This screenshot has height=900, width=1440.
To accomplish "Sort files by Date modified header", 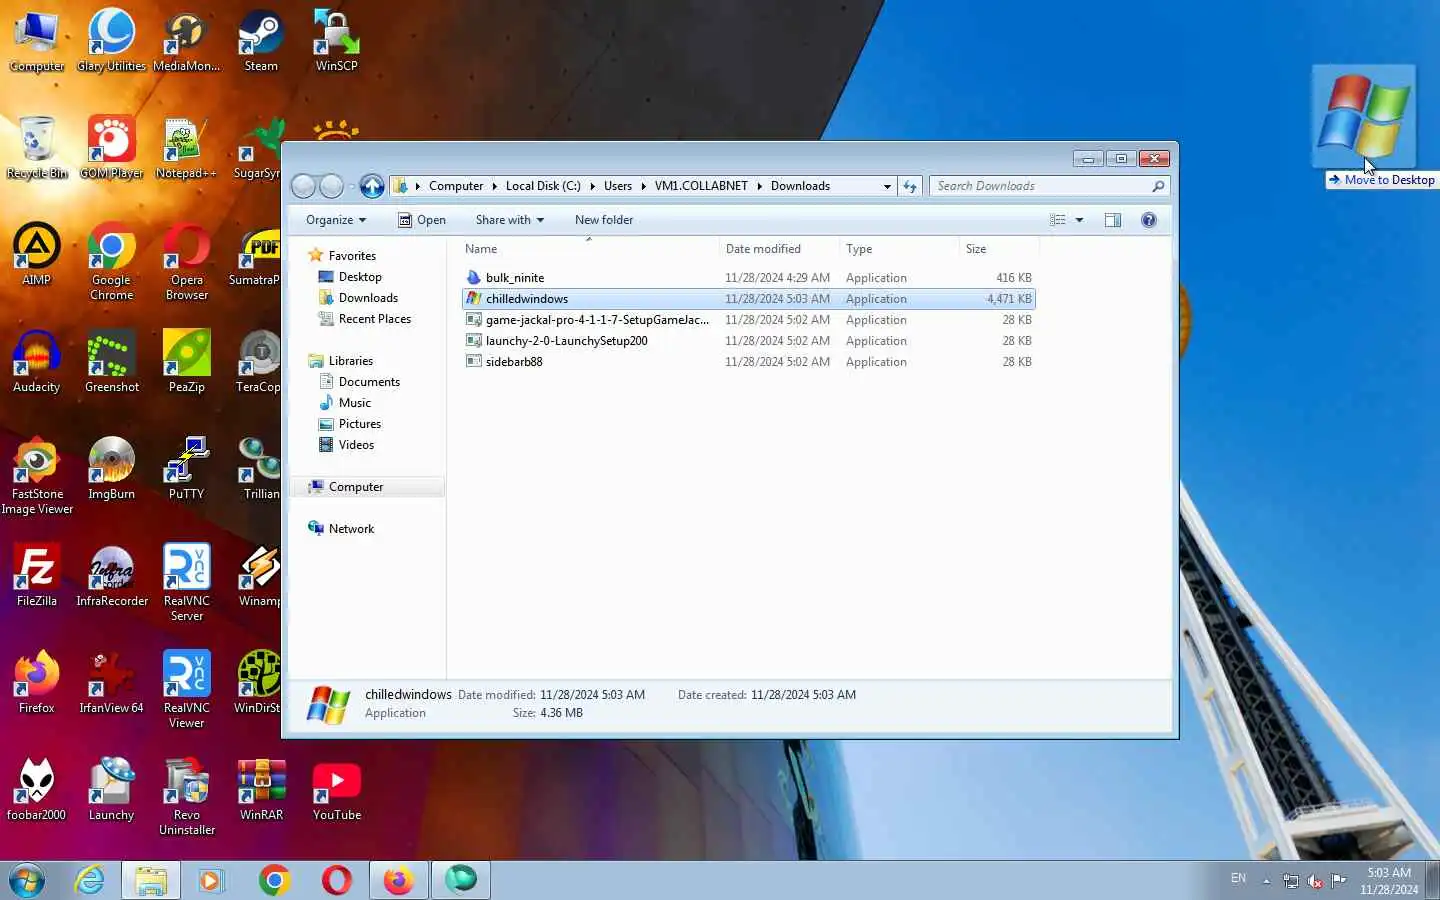I will tap(779, 249).
